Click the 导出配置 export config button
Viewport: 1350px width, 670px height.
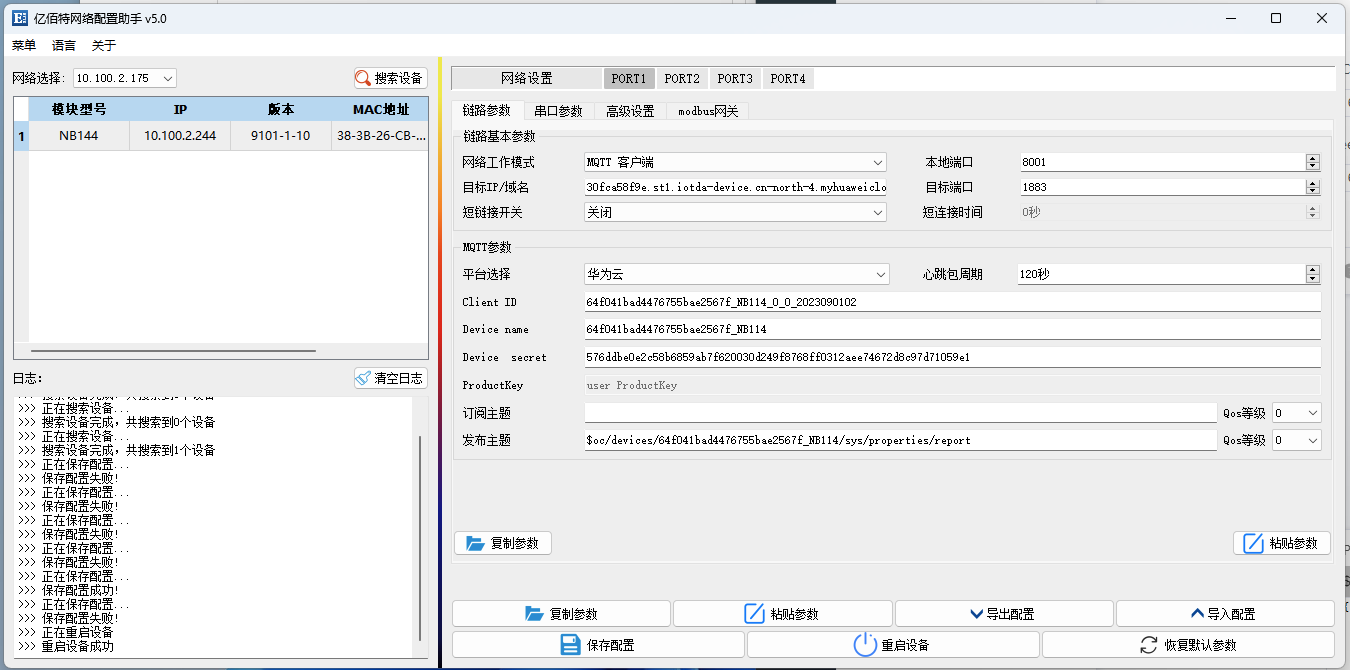[1004, 614]
